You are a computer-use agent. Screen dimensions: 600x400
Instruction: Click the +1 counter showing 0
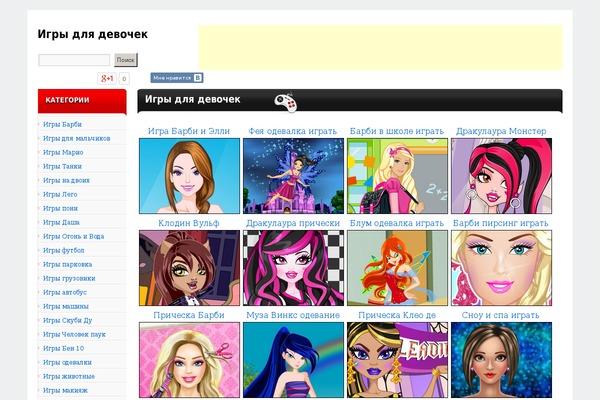[124, 78]
